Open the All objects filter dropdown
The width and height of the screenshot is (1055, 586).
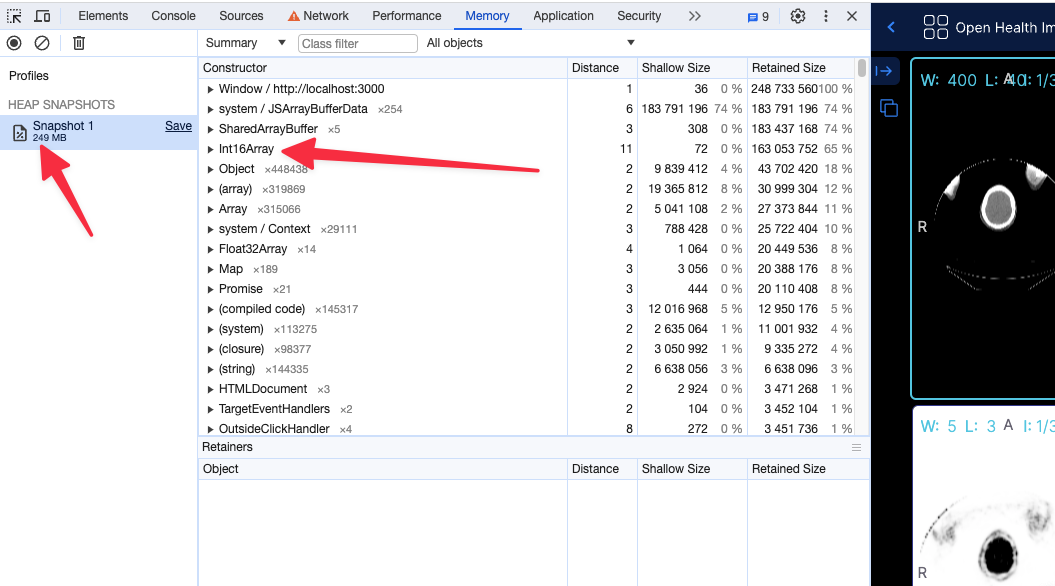(x=530, y=43)
